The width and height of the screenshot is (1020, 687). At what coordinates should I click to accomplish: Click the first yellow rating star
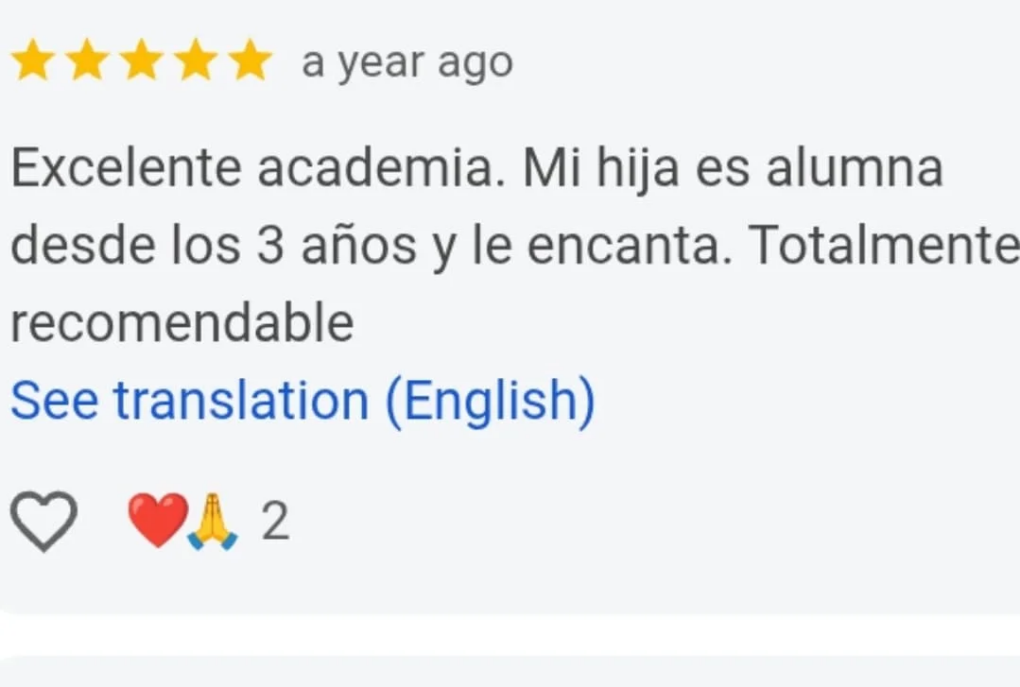click(33, 62)
